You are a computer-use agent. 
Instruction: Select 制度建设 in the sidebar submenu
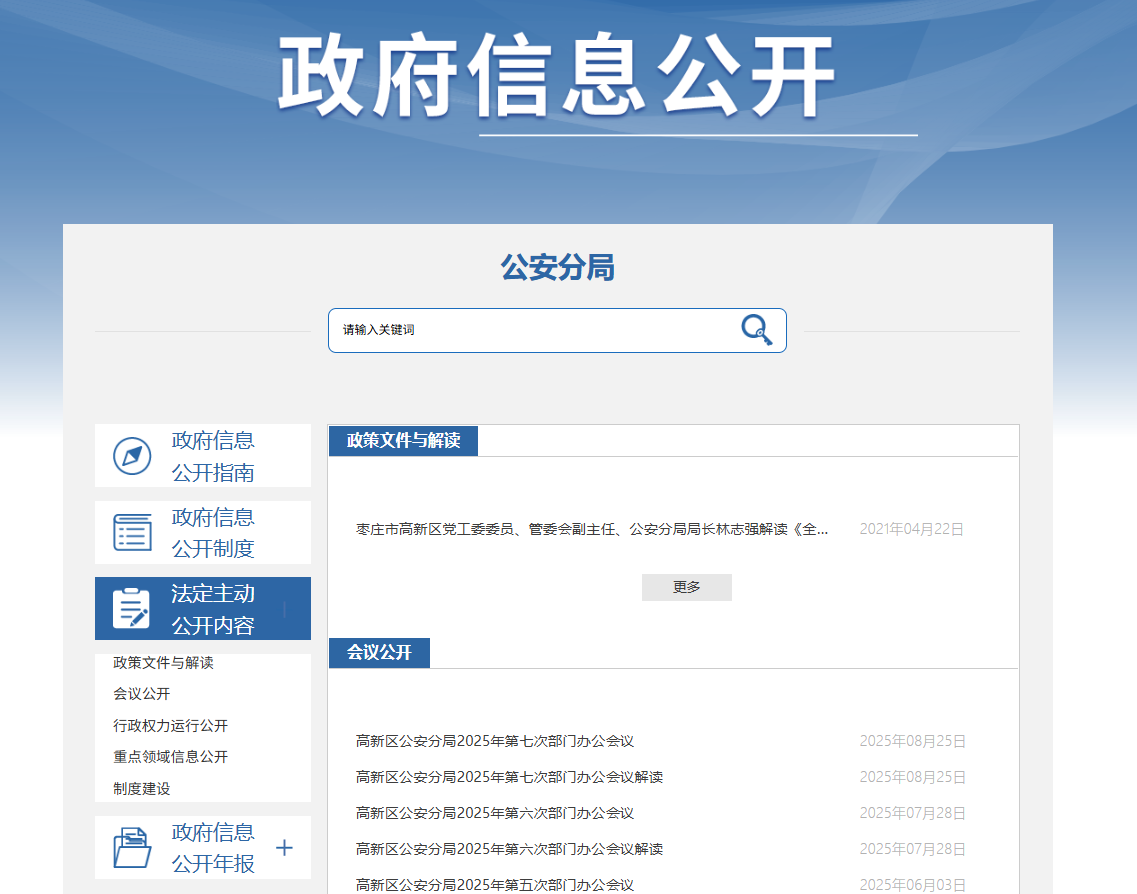pos(142,789)
